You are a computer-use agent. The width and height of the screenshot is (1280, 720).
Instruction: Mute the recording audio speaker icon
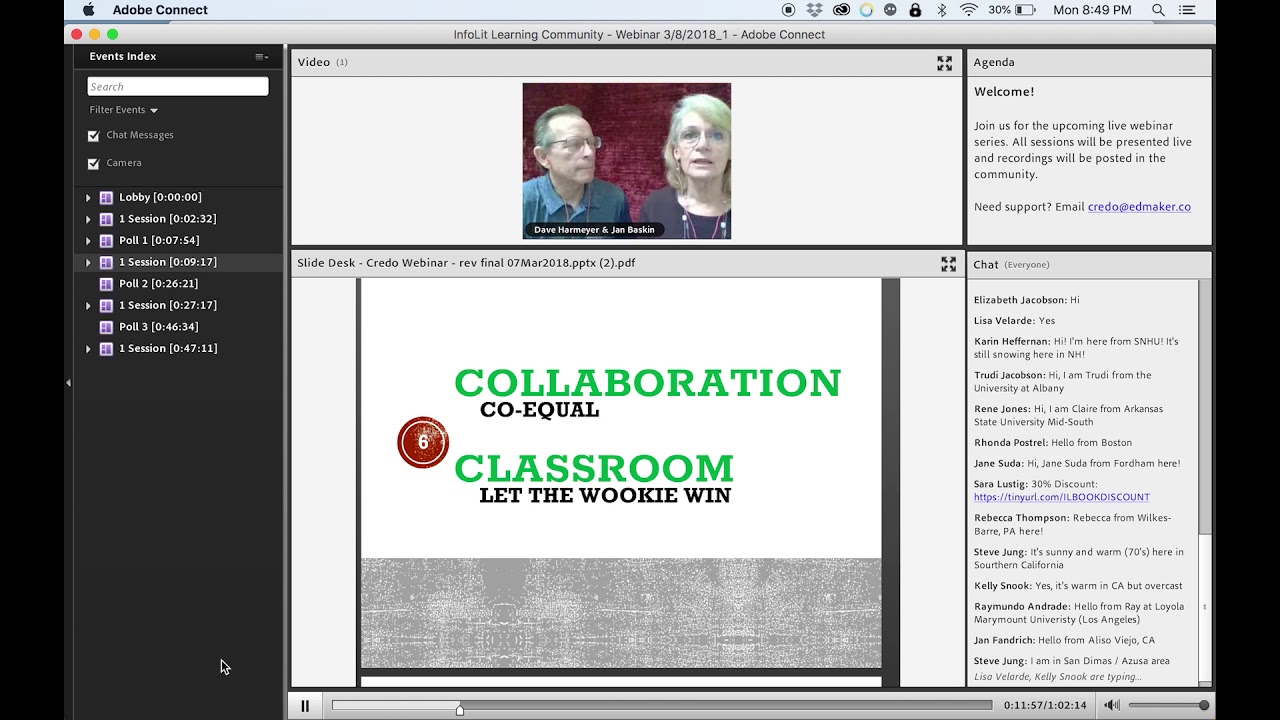pyautogui.click(x=1111, y=706)
